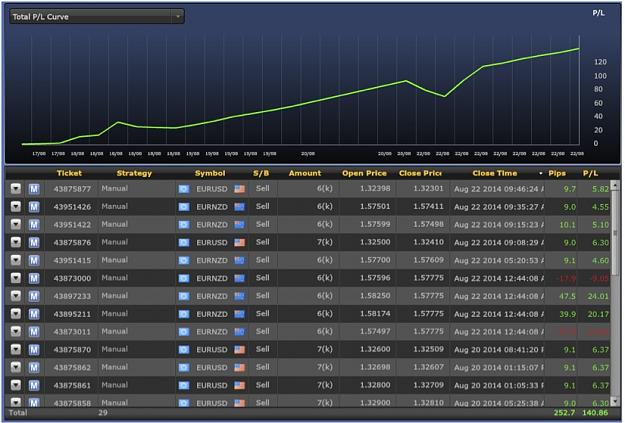
Task: Click the M manual icon for ticket 43875862
Action: (34, 367)
